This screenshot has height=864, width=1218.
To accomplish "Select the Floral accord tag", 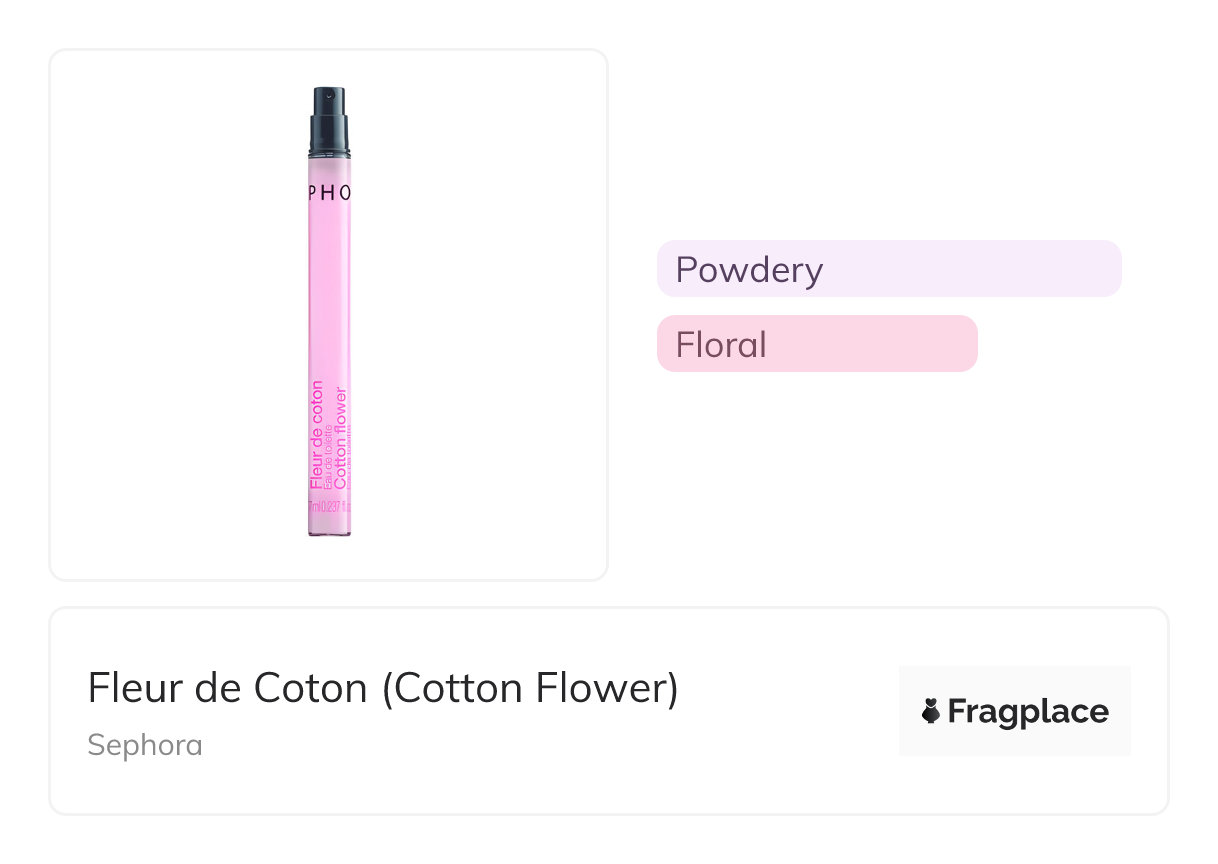I will tap(721, 345).
